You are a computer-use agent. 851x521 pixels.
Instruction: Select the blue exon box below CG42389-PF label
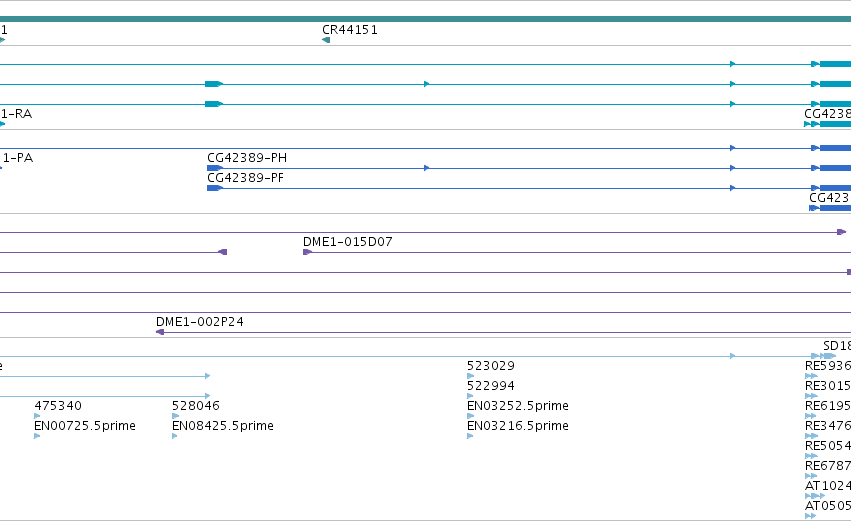tap(215, 188)
